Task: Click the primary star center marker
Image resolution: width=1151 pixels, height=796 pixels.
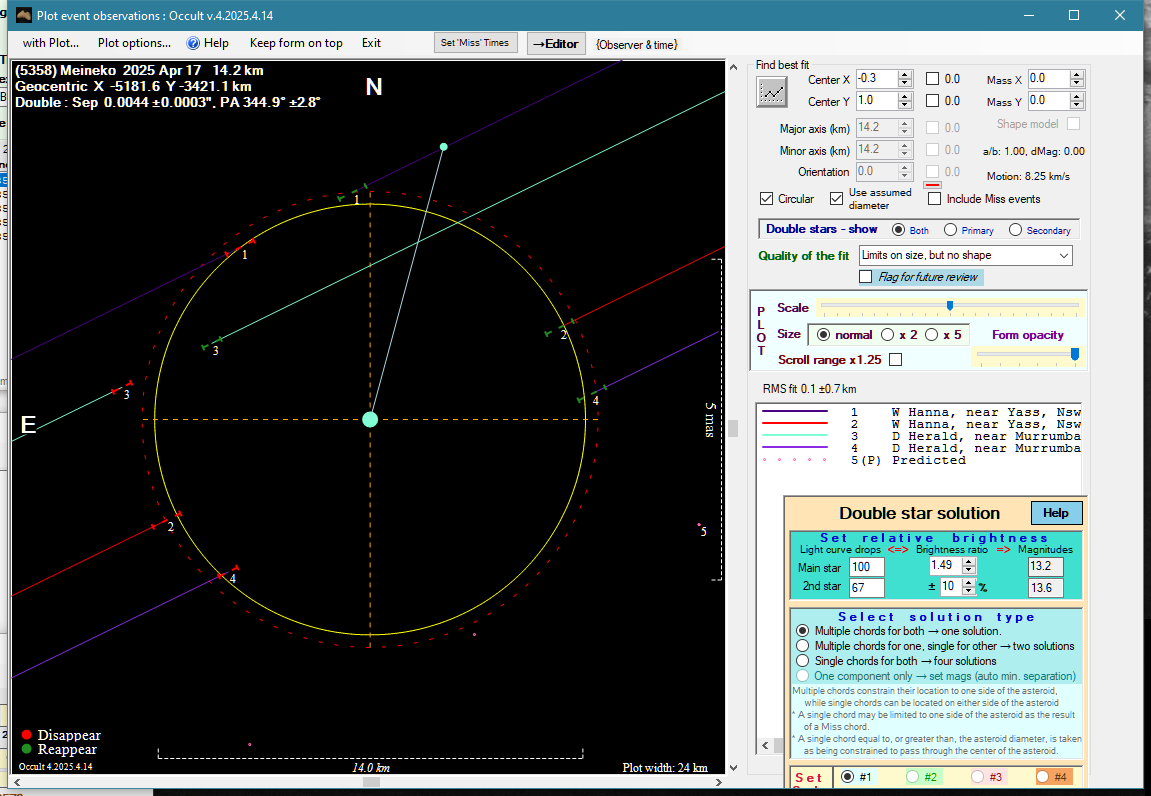Action: tap(370, 419)
